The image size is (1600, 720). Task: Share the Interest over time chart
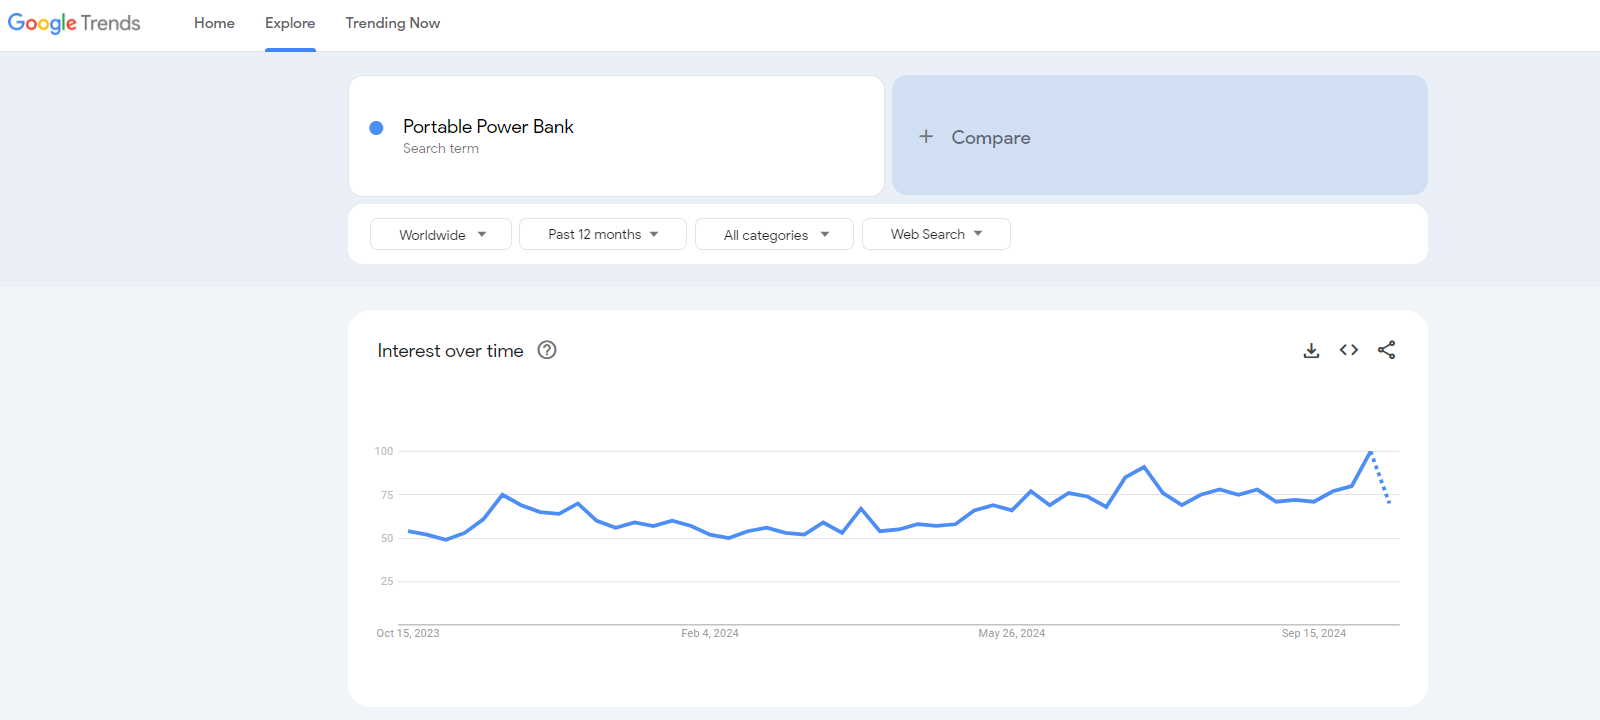tap(1386, 350)
